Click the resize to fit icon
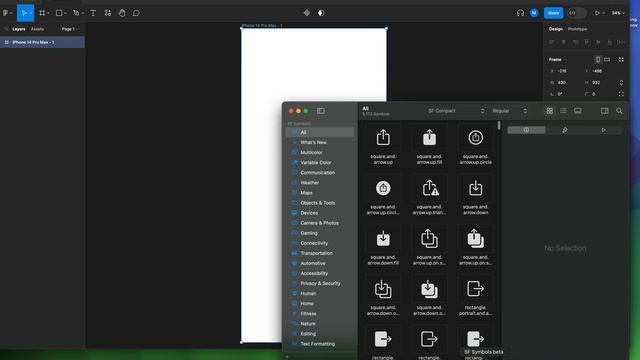 click(x=621, y=60)
